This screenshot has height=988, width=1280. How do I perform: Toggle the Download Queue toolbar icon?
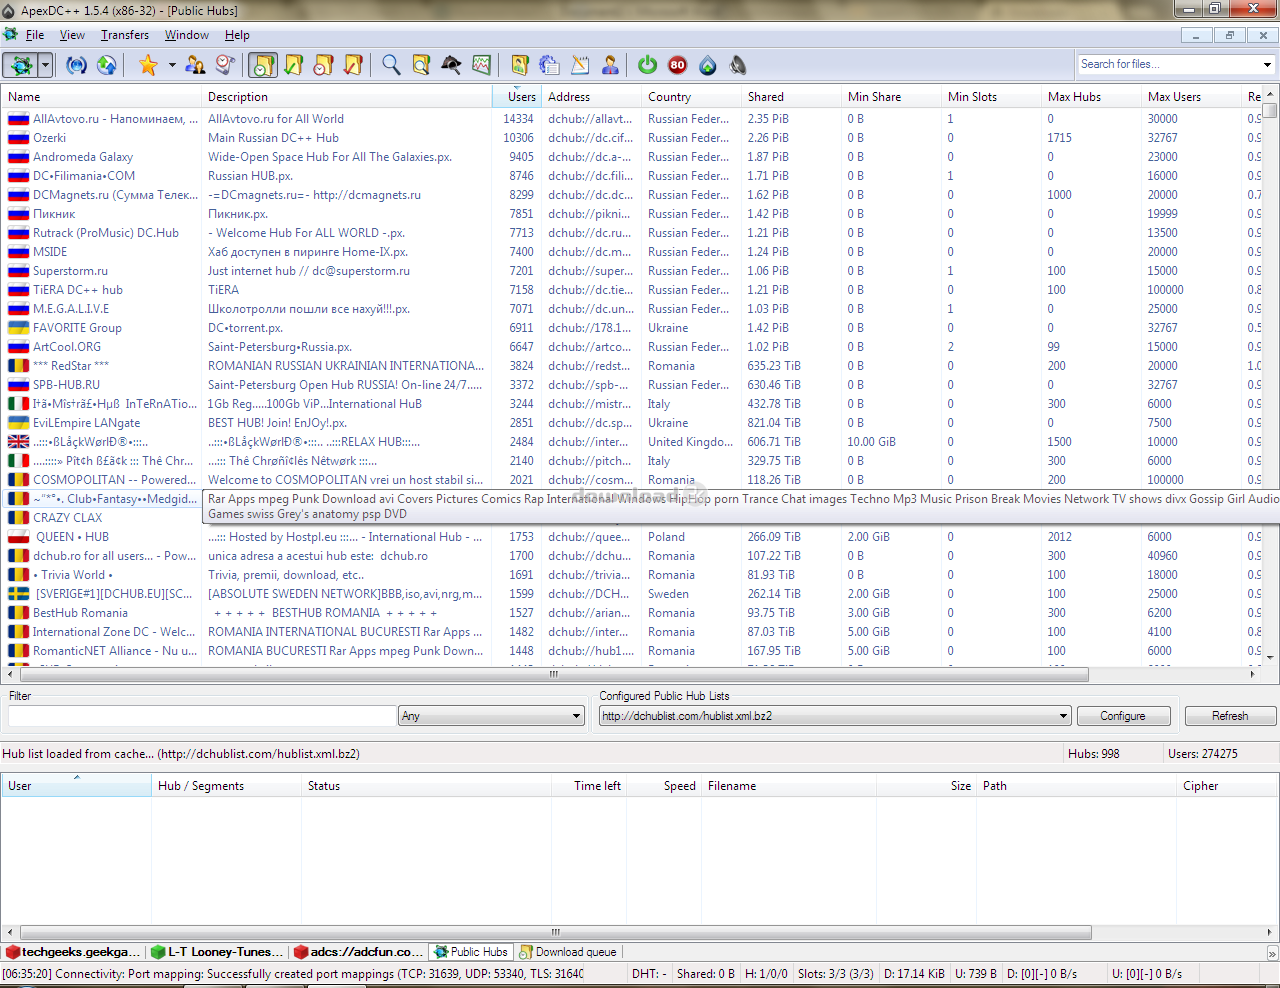tap(263, 66)
